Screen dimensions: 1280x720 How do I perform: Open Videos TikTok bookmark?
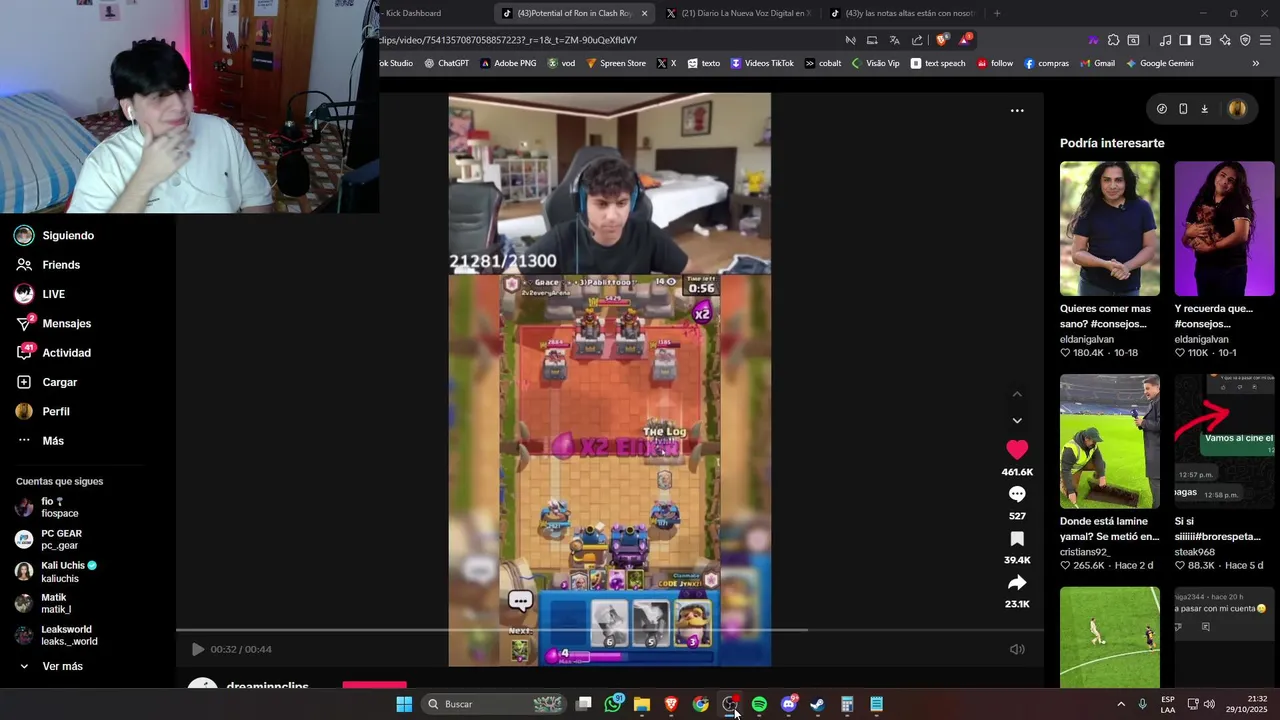click(762, 63)
